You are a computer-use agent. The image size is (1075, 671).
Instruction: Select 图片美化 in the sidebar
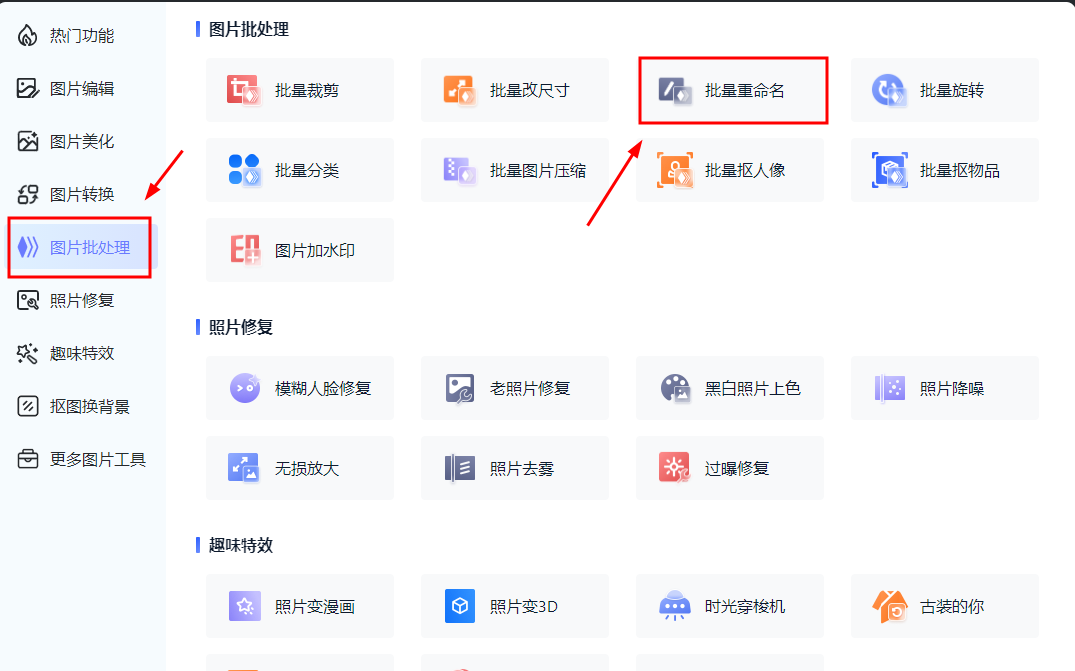pos(82,141)
